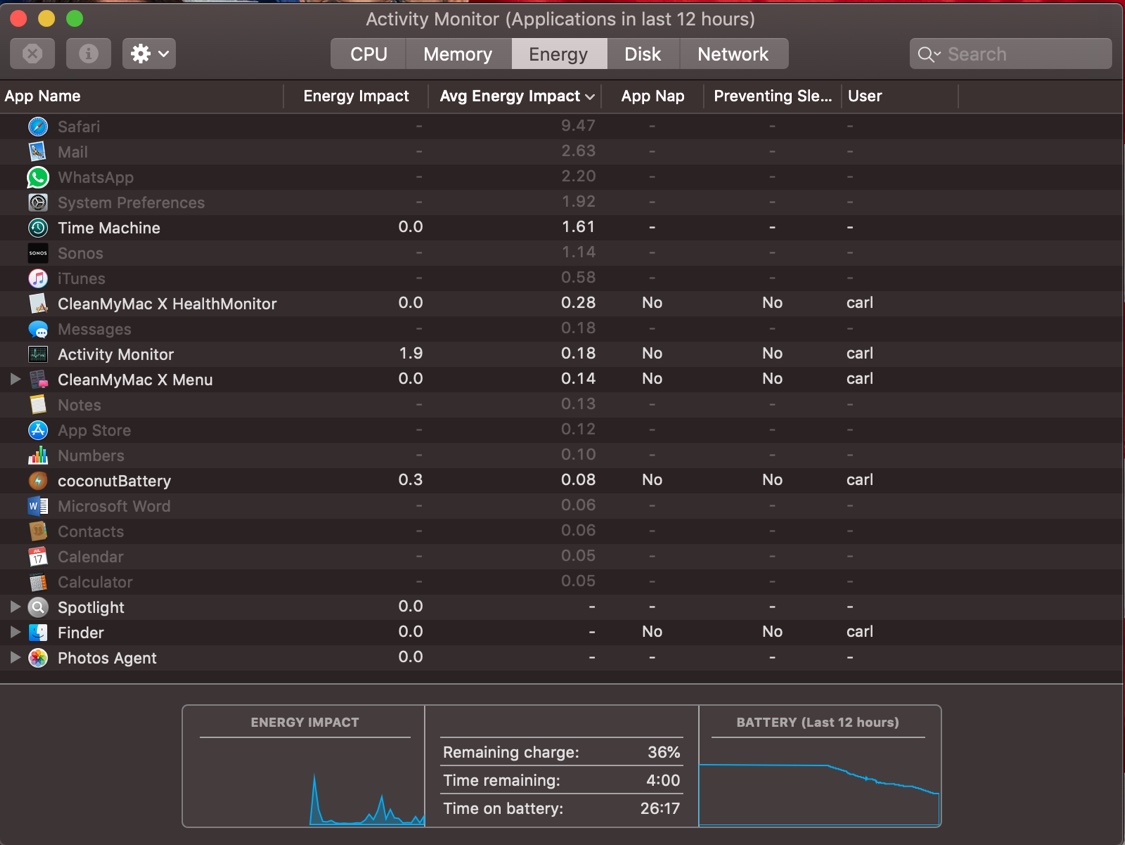Expand the CleanMyMac X Menu row

click(x=15, y=379)
